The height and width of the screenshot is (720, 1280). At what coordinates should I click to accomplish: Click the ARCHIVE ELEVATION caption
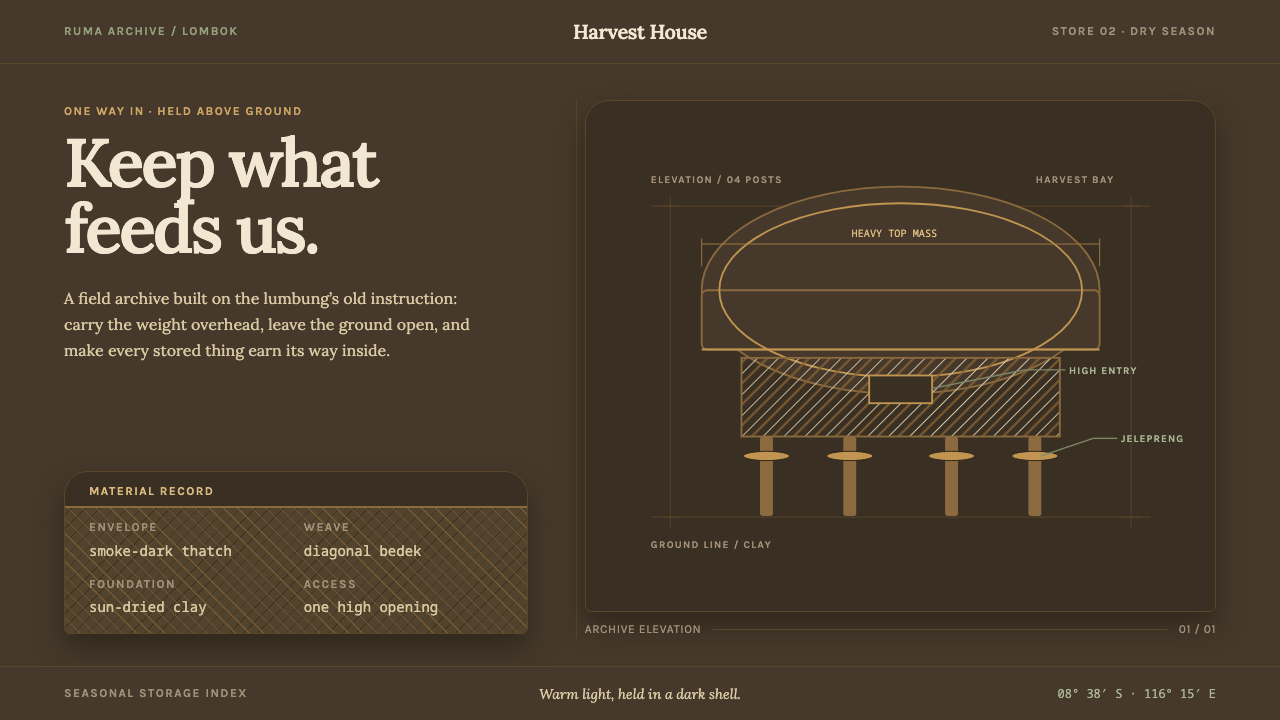click(x=643, y=629)
